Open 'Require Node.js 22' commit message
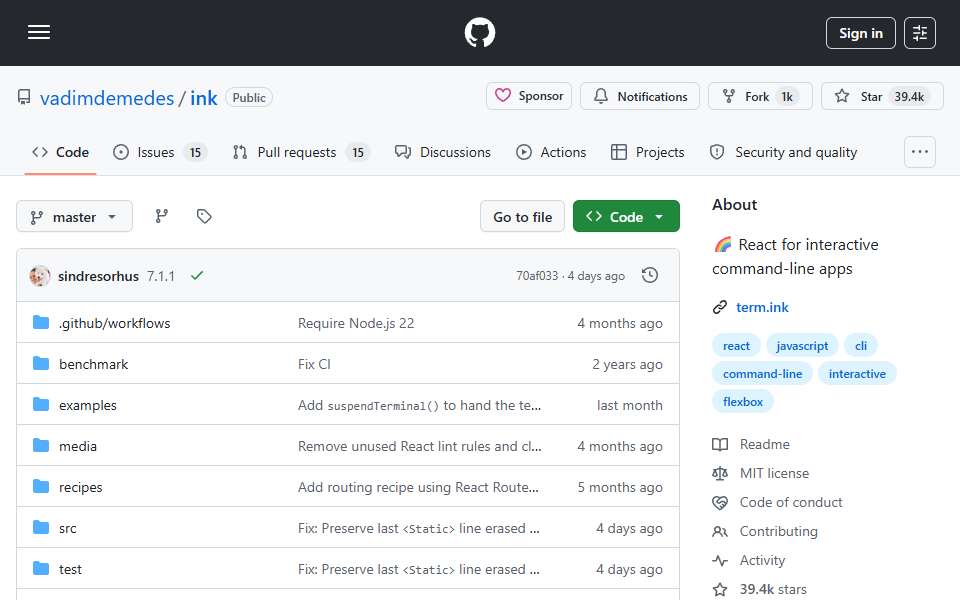This screenshot has width=960, height=600. click(356, 323)
